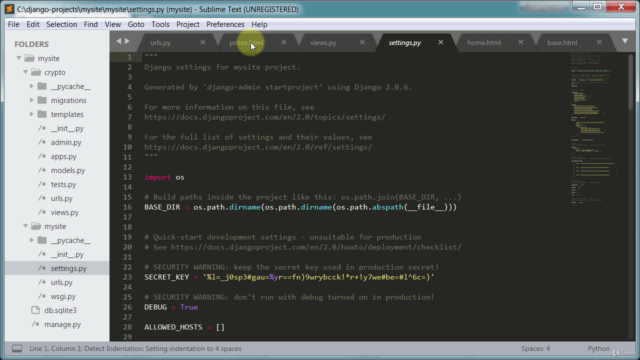
Task: Click line number 16 in the gutter
Action: pos(127,207)
